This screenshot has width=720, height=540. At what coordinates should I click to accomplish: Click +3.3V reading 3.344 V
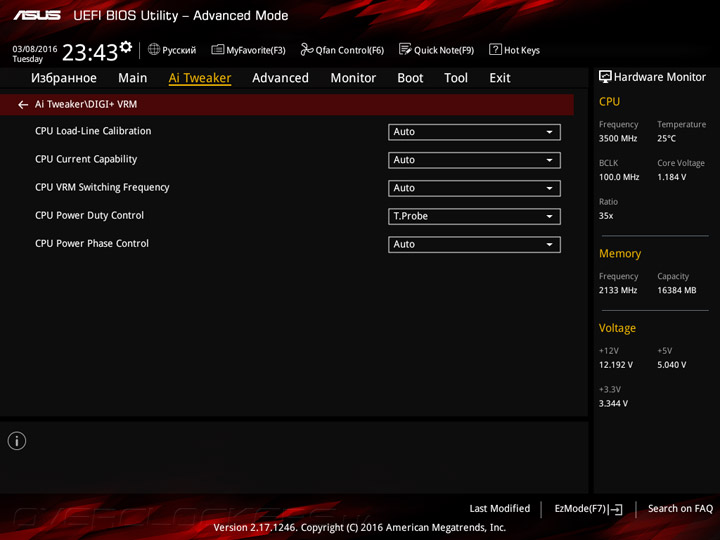click(x=613, y=404)
